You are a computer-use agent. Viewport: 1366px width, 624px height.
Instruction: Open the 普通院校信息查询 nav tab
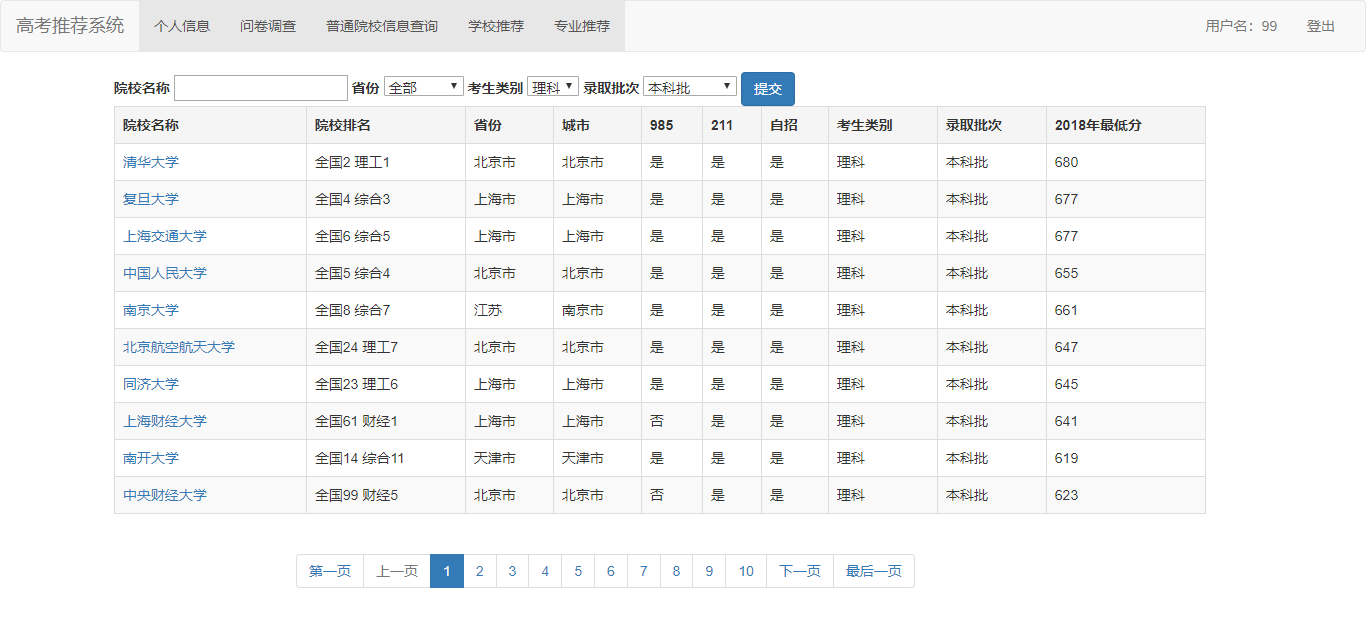(x=382, y=26)
